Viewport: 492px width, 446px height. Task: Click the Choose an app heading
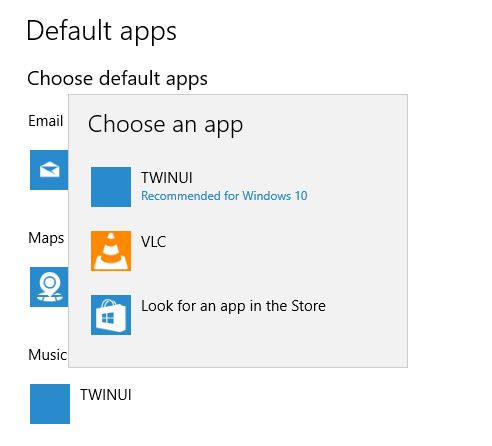(165, 125)
